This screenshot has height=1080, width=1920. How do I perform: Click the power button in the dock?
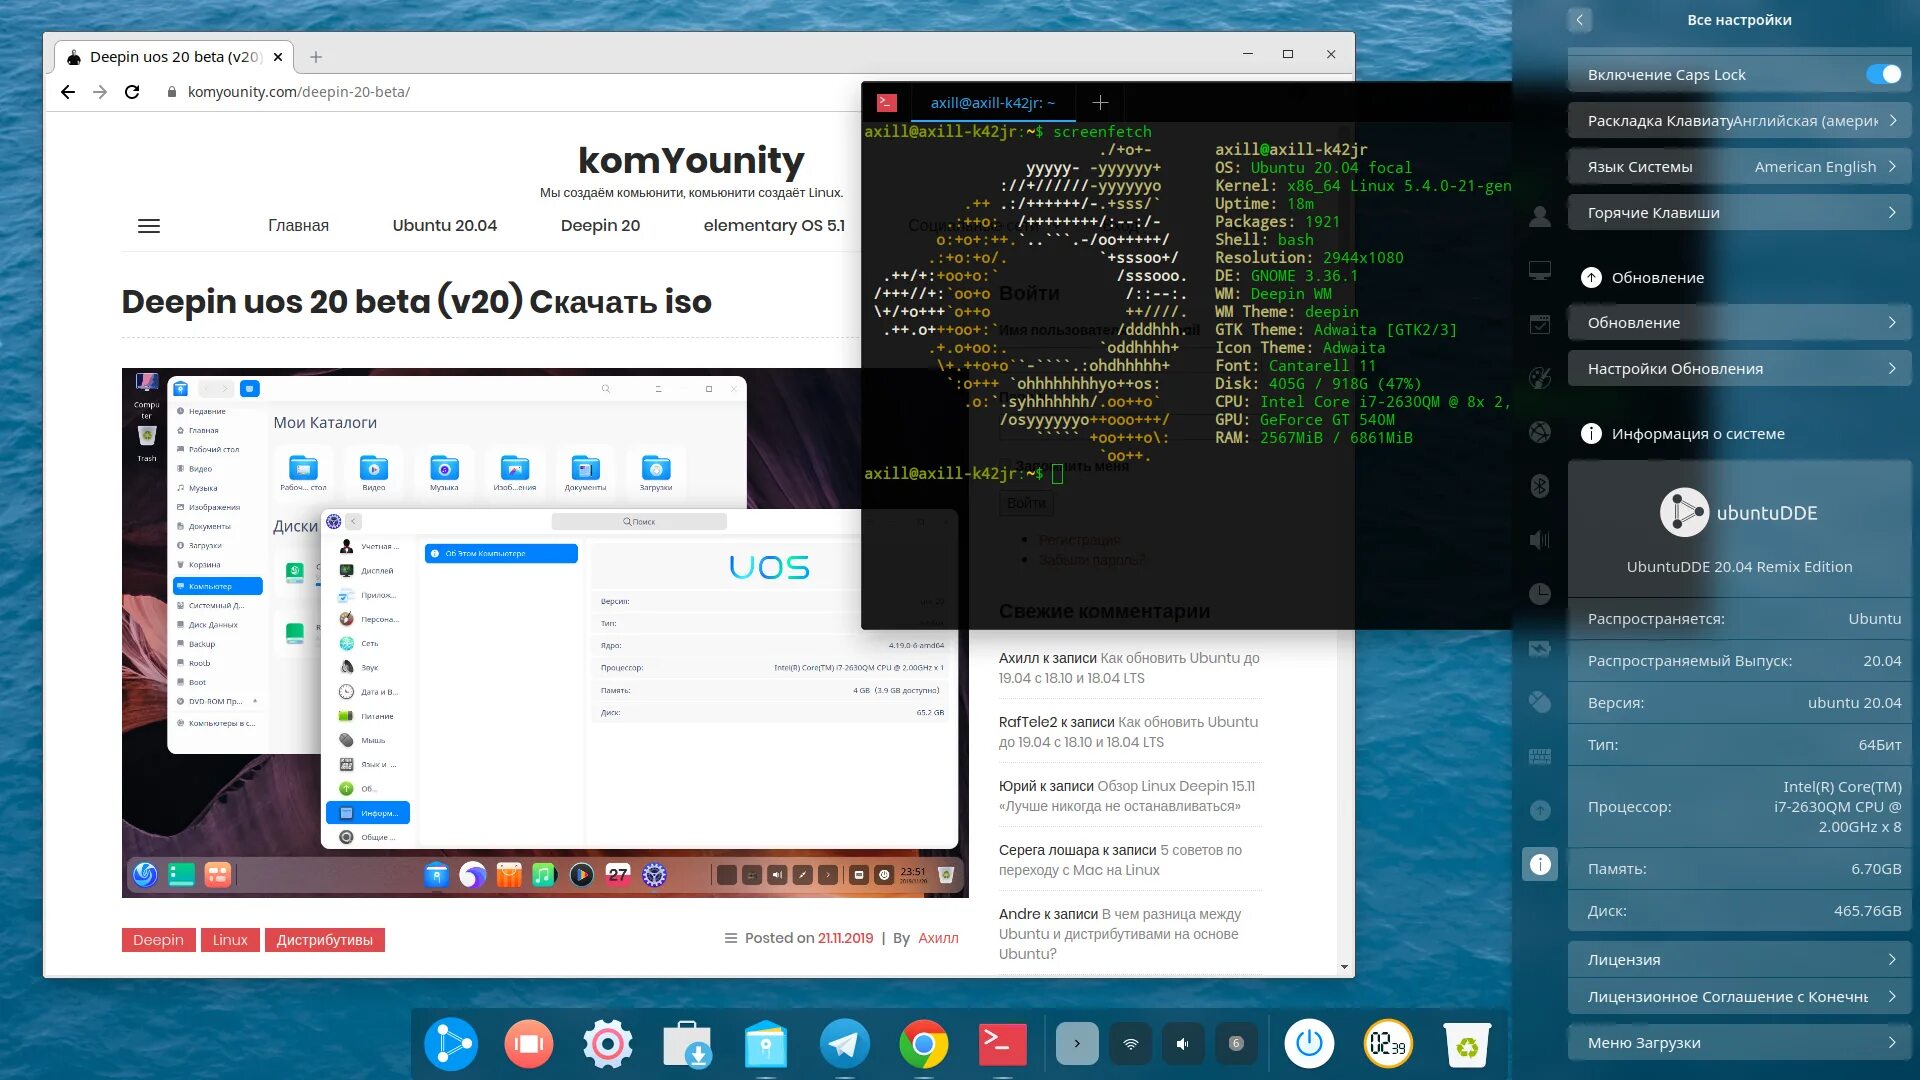[x=1308, y=1044]
